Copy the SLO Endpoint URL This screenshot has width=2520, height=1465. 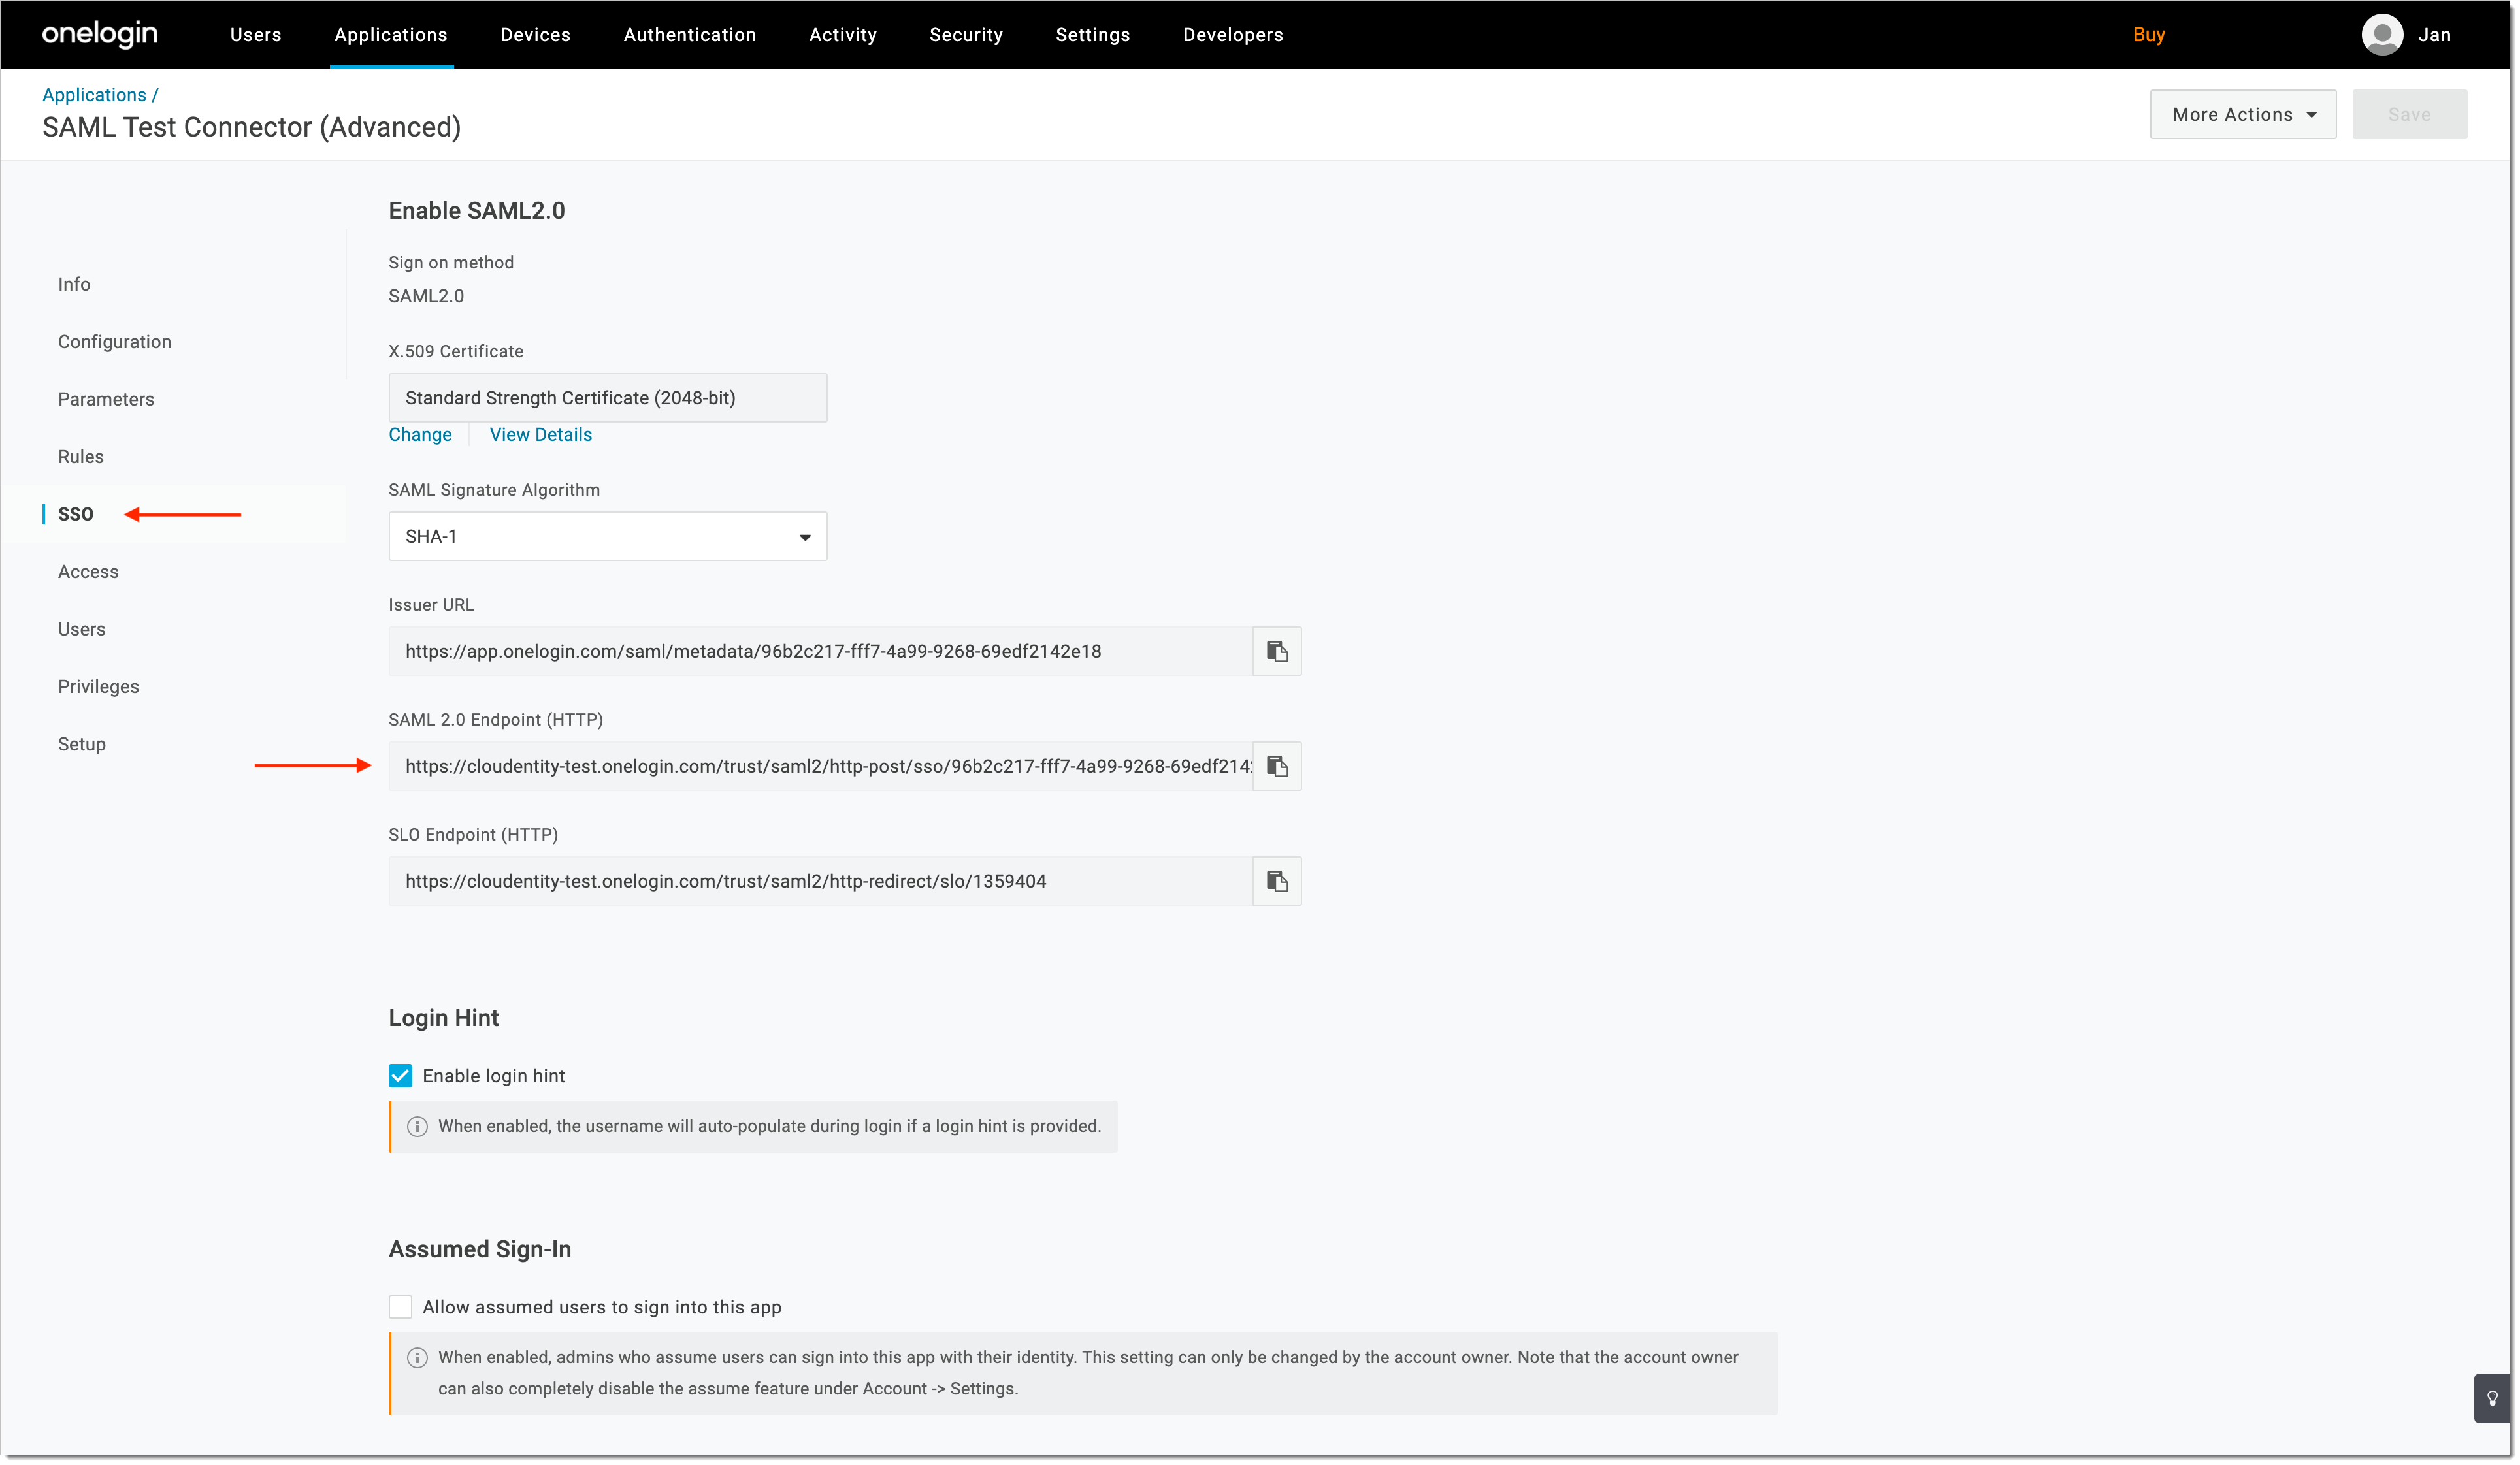(x=1277, y=881)
